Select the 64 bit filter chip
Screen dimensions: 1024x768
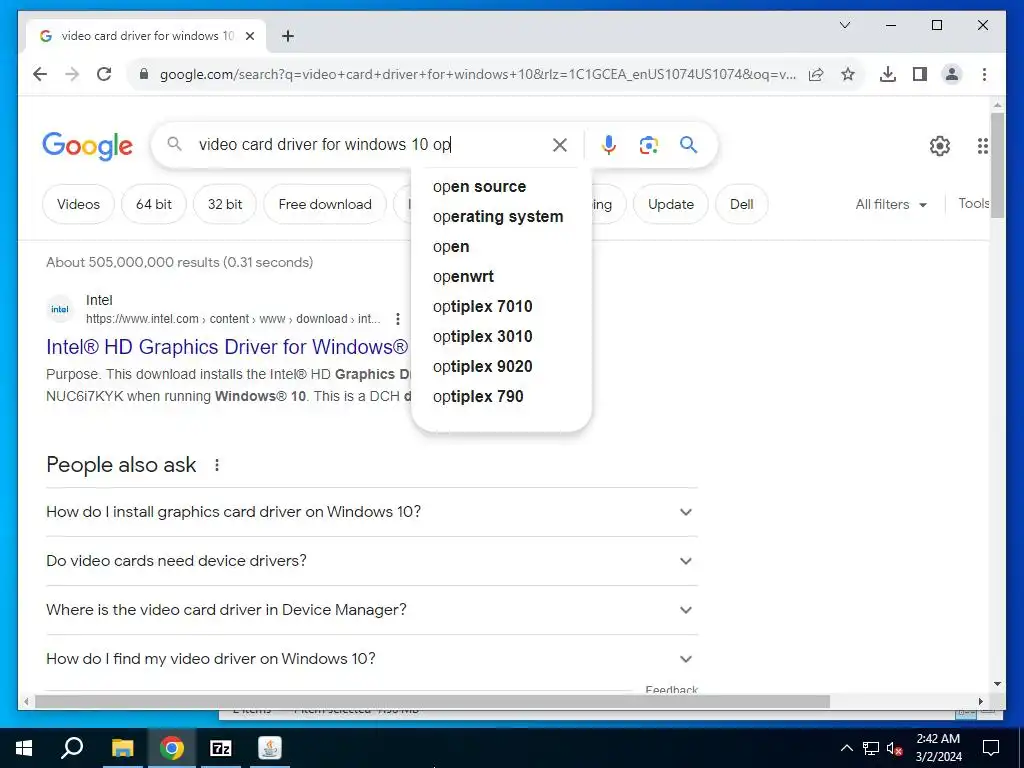154,204
